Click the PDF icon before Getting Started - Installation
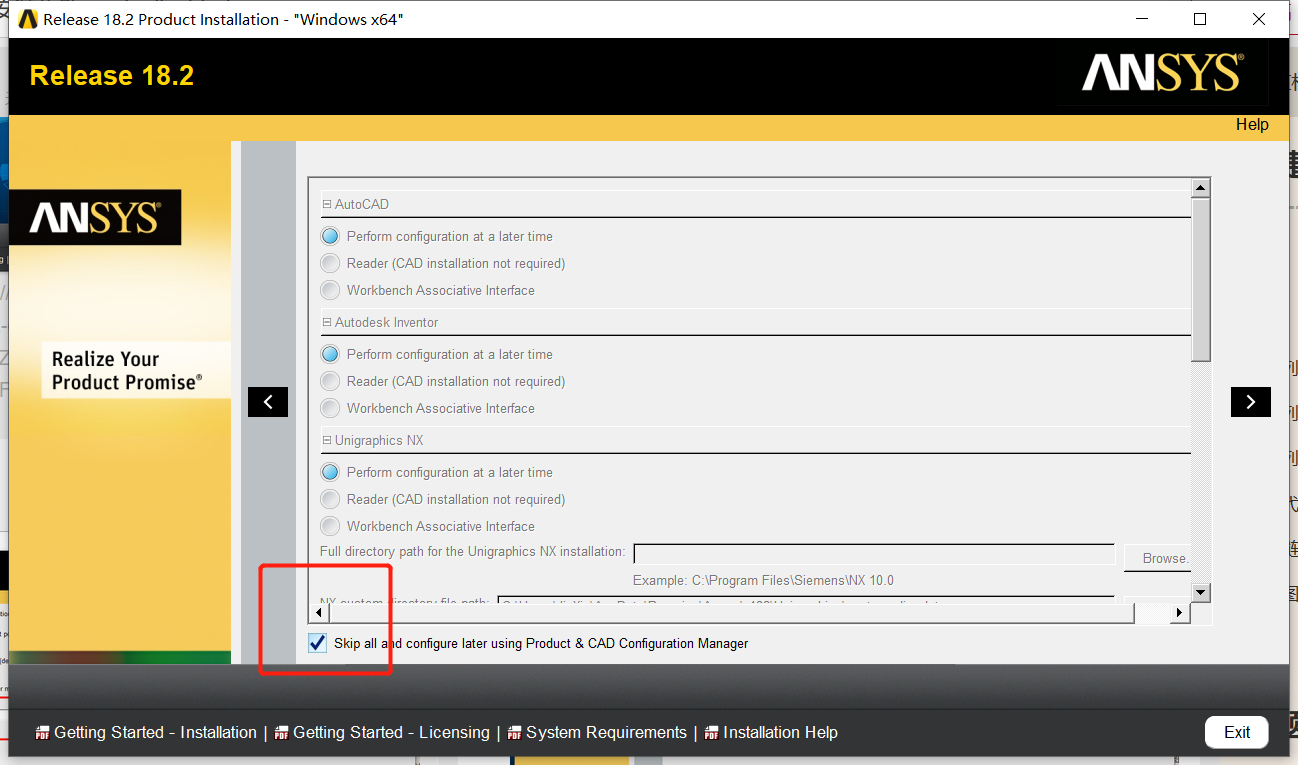The image size is (1298, 765). click(42, 733)
